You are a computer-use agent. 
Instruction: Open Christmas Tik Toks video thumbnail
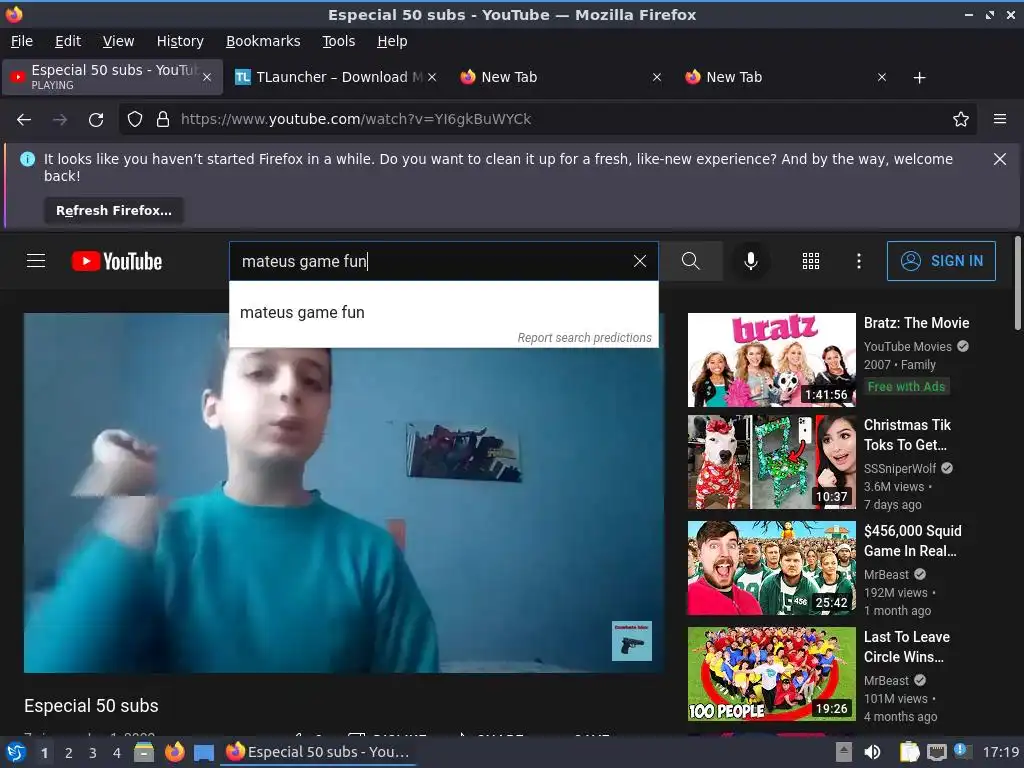(x=772, y=462)
